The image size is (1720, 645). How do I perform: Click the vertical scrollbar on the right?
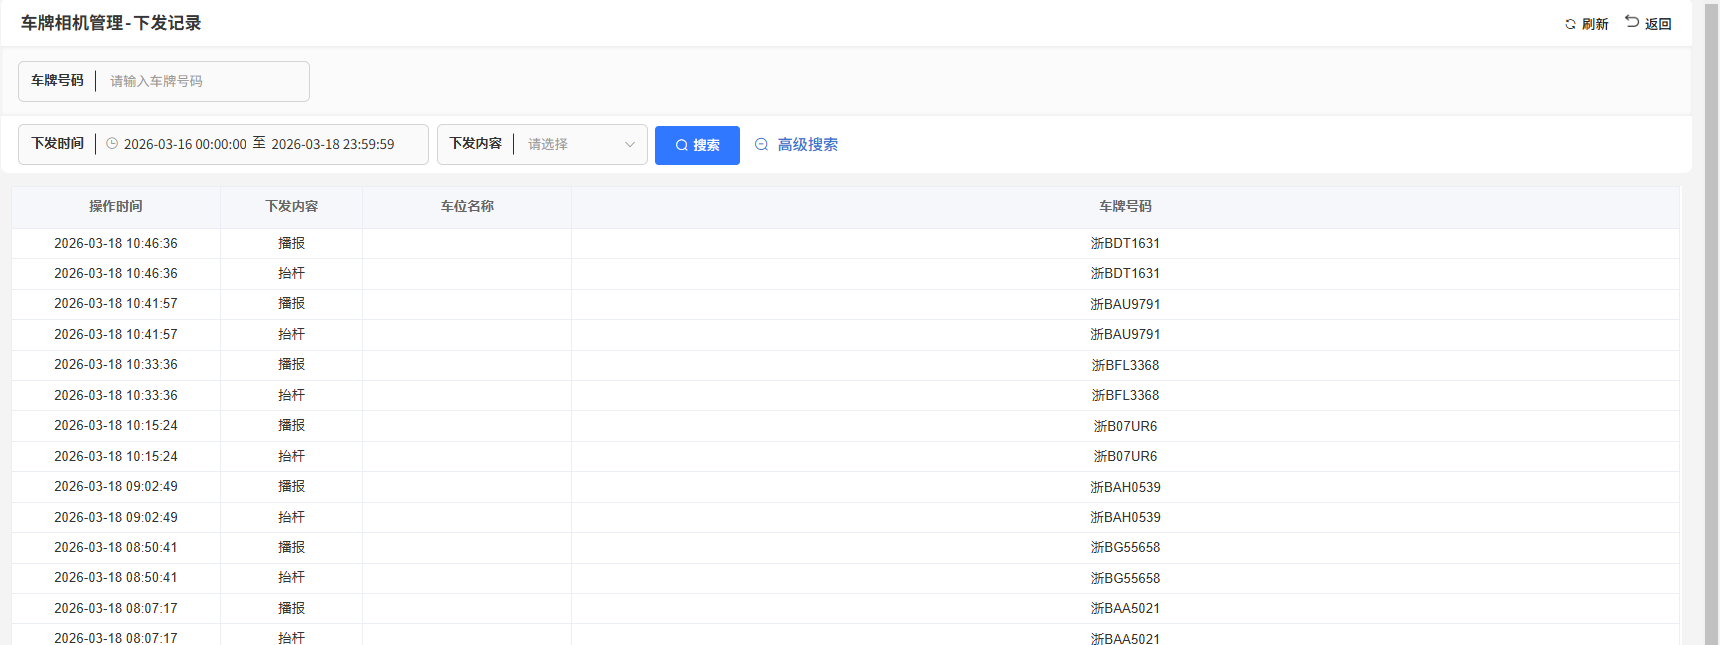click(x=1711, y=322)
